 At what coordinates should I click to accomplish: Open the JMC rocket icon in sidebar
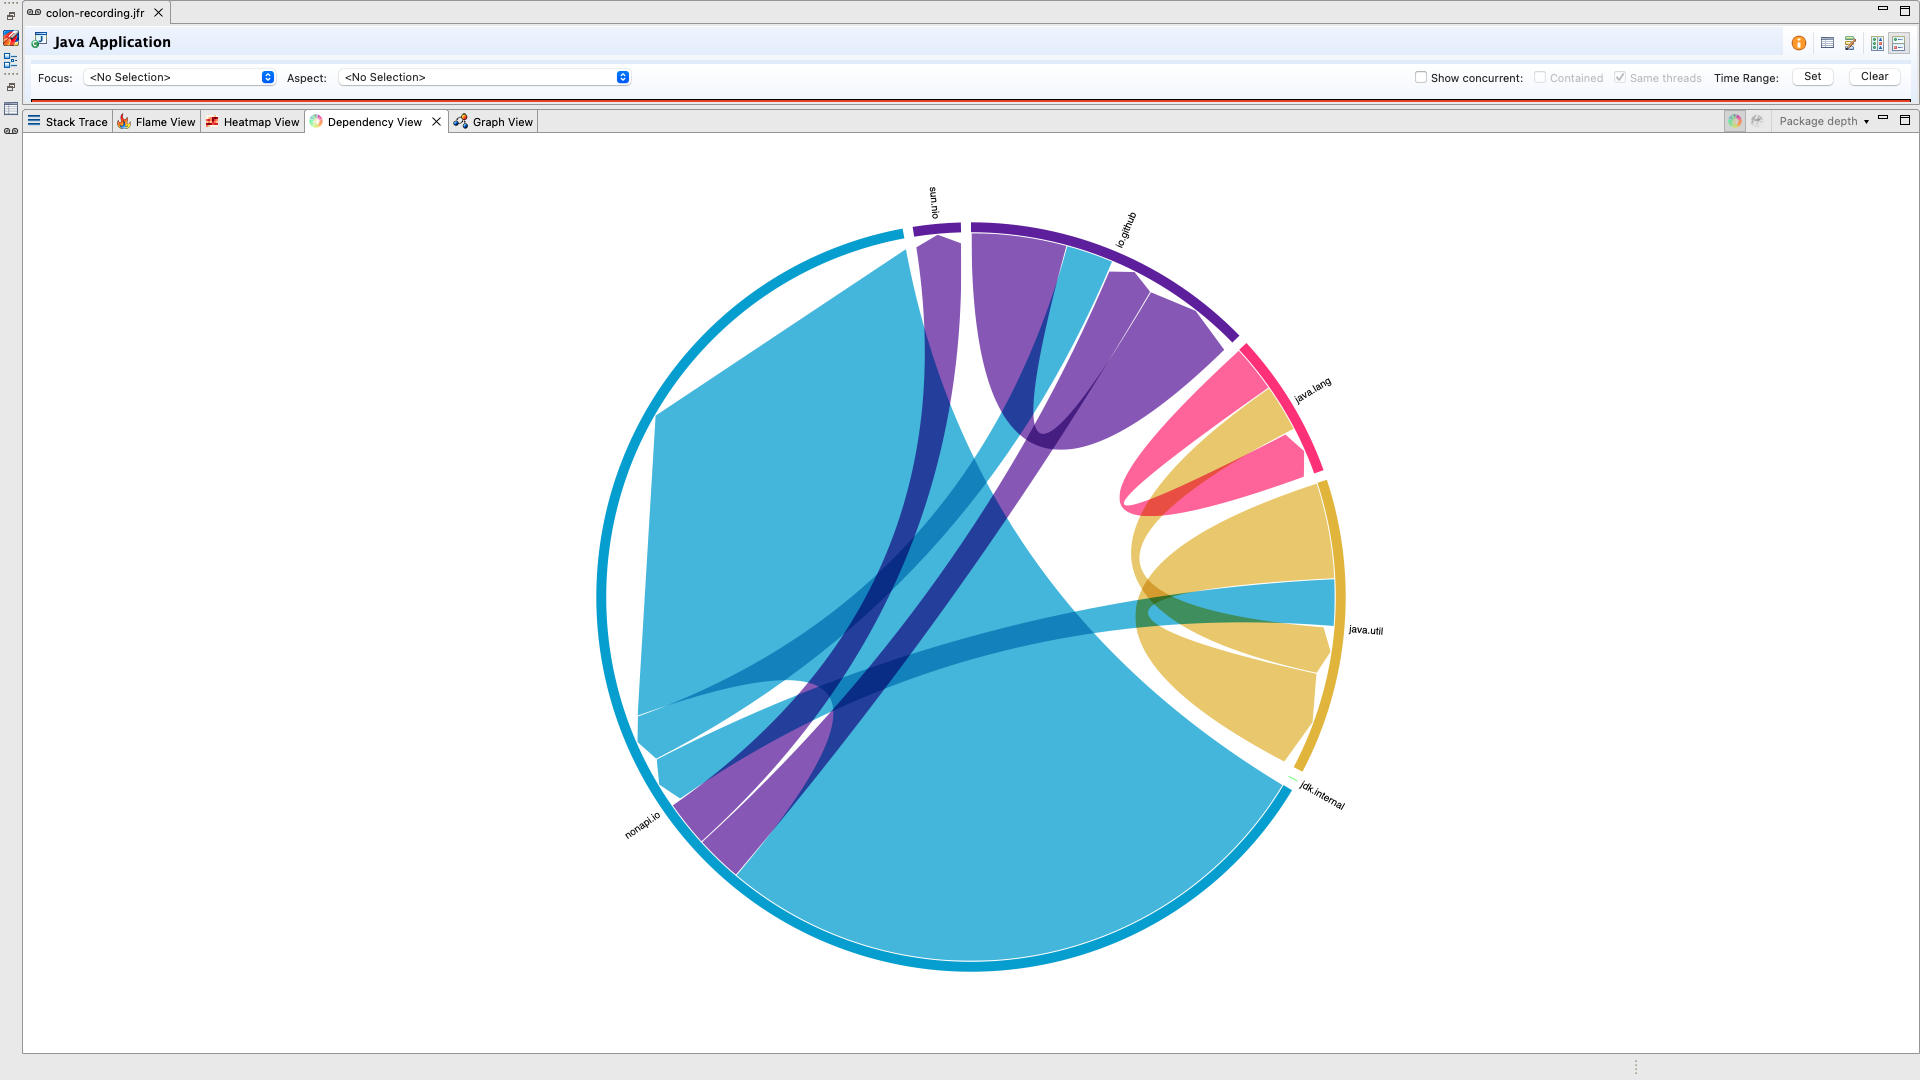pos(11,38)
